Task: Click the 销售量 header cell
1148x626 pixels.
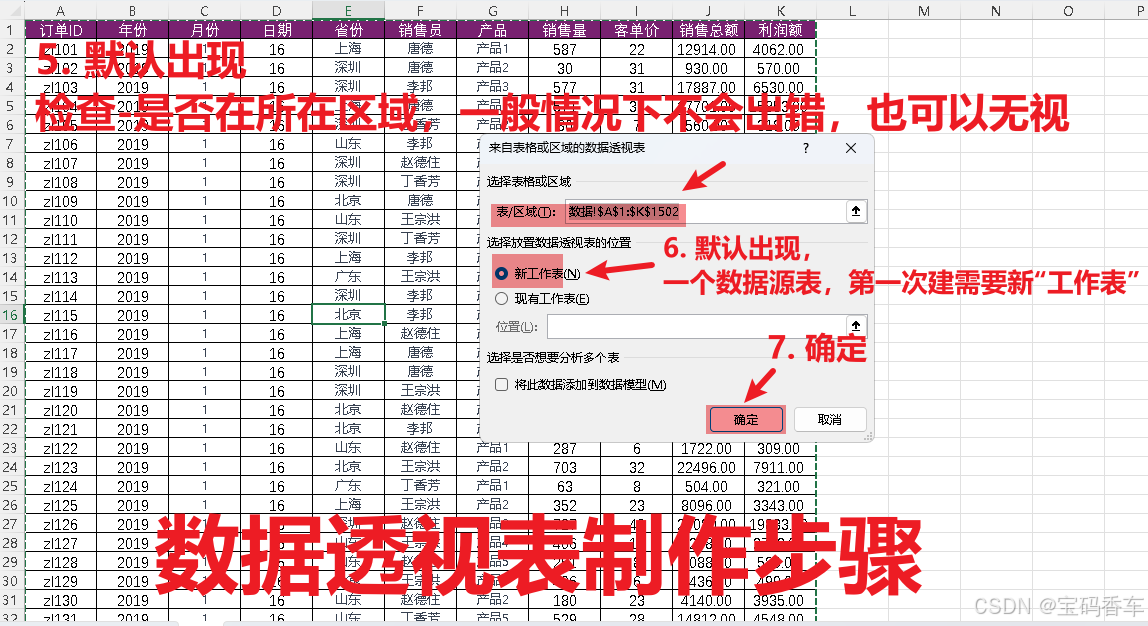Action: [x=564, y=30]
